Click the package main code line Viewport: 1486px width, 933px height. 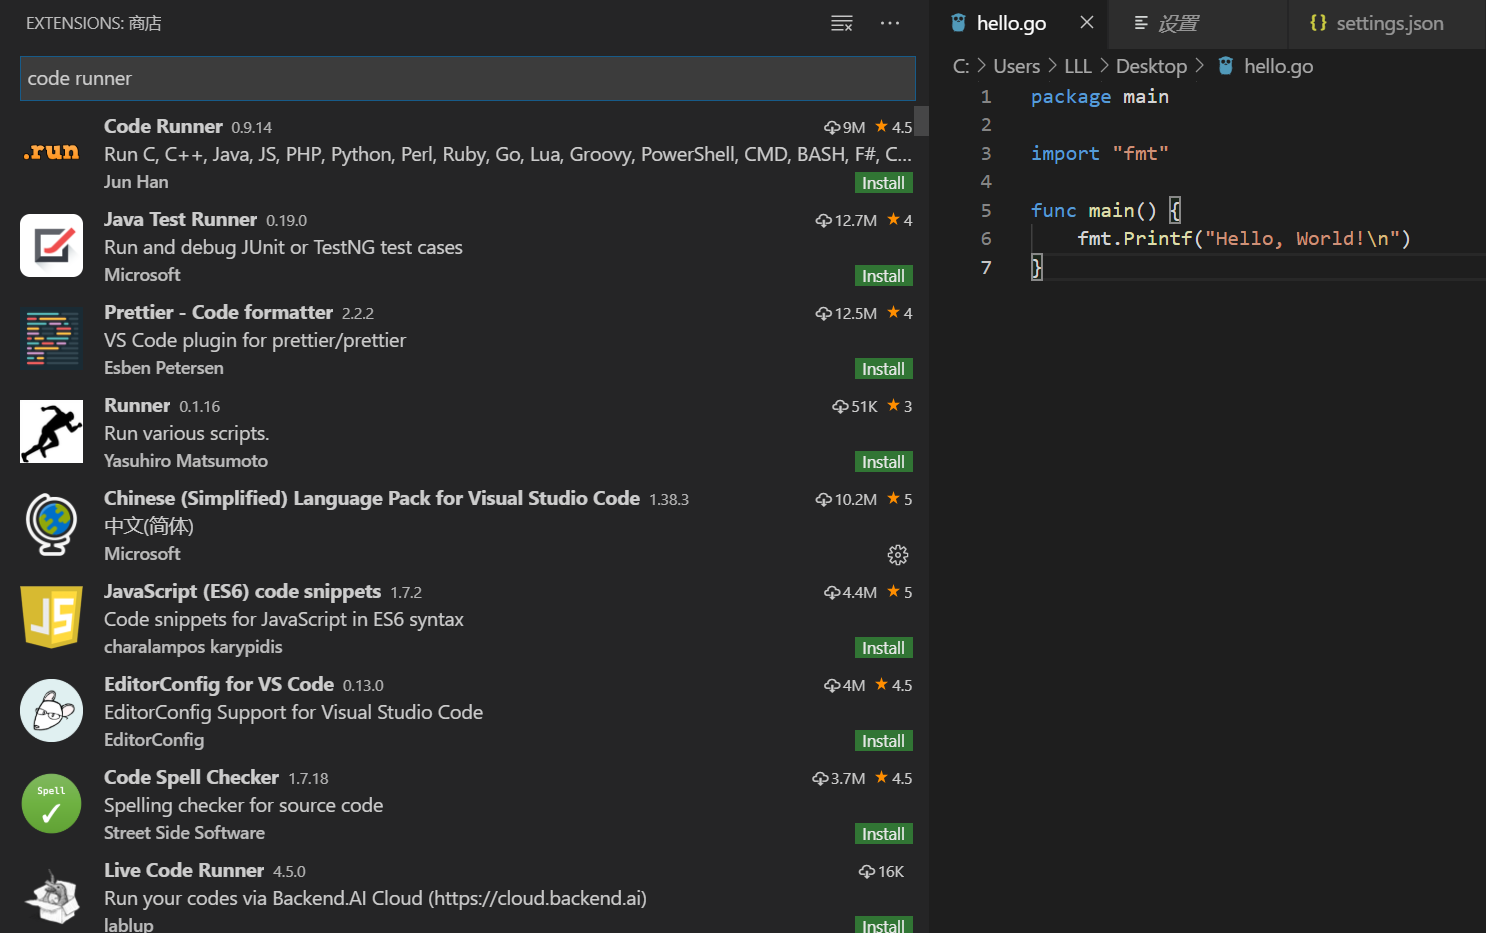[x=1099, y=96]
